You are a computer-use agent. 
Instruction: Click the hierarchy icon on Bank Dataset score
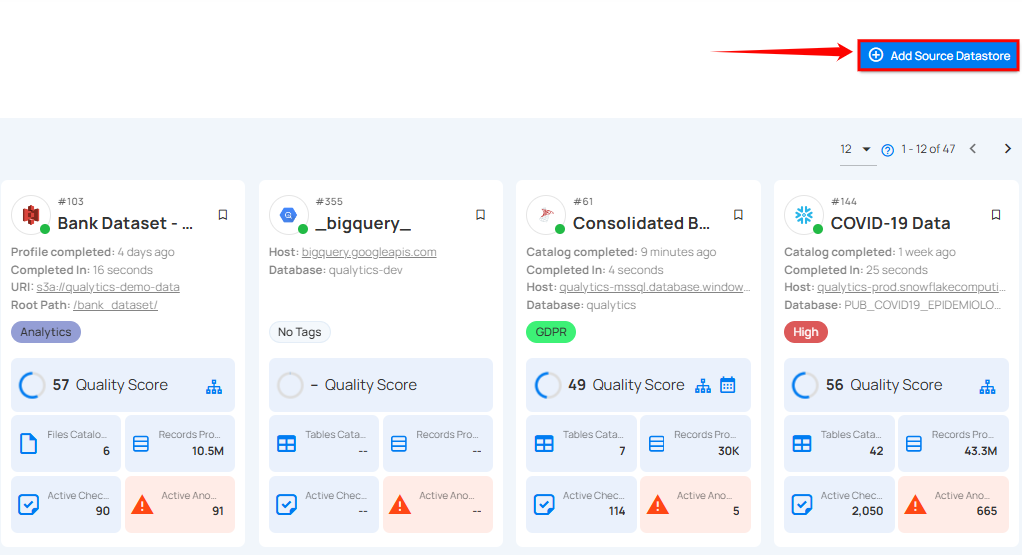(x=213, y=386)
